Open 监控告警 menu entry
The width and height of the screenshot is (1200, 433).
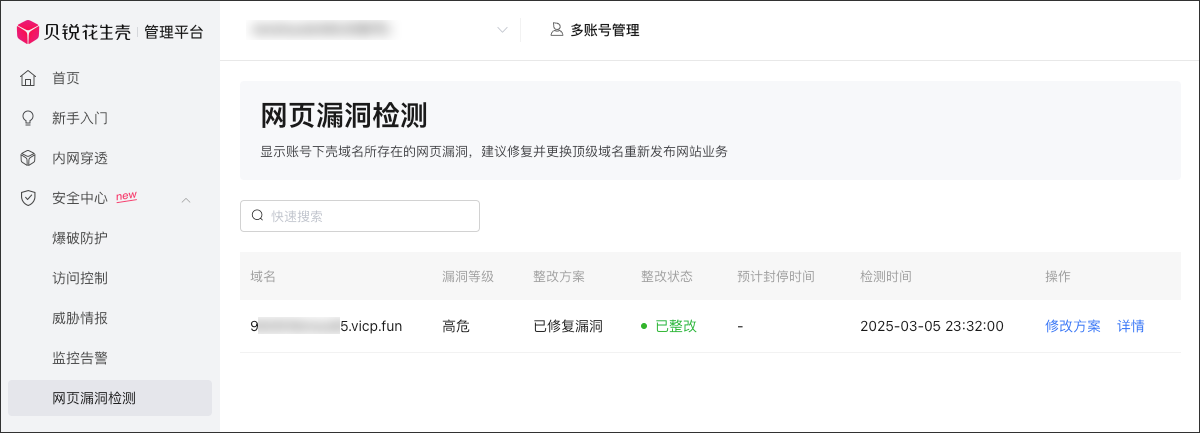click(80, 358)
